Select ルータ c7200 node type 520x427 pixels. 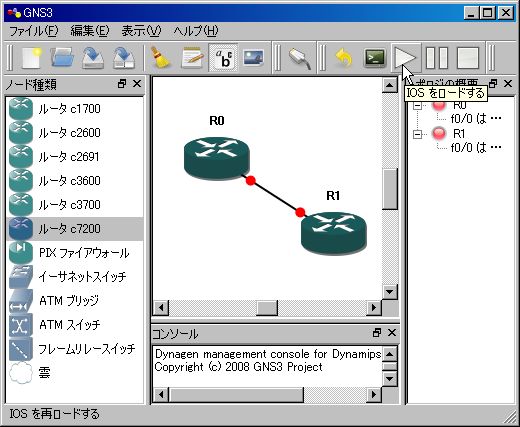tap(75, 229)
